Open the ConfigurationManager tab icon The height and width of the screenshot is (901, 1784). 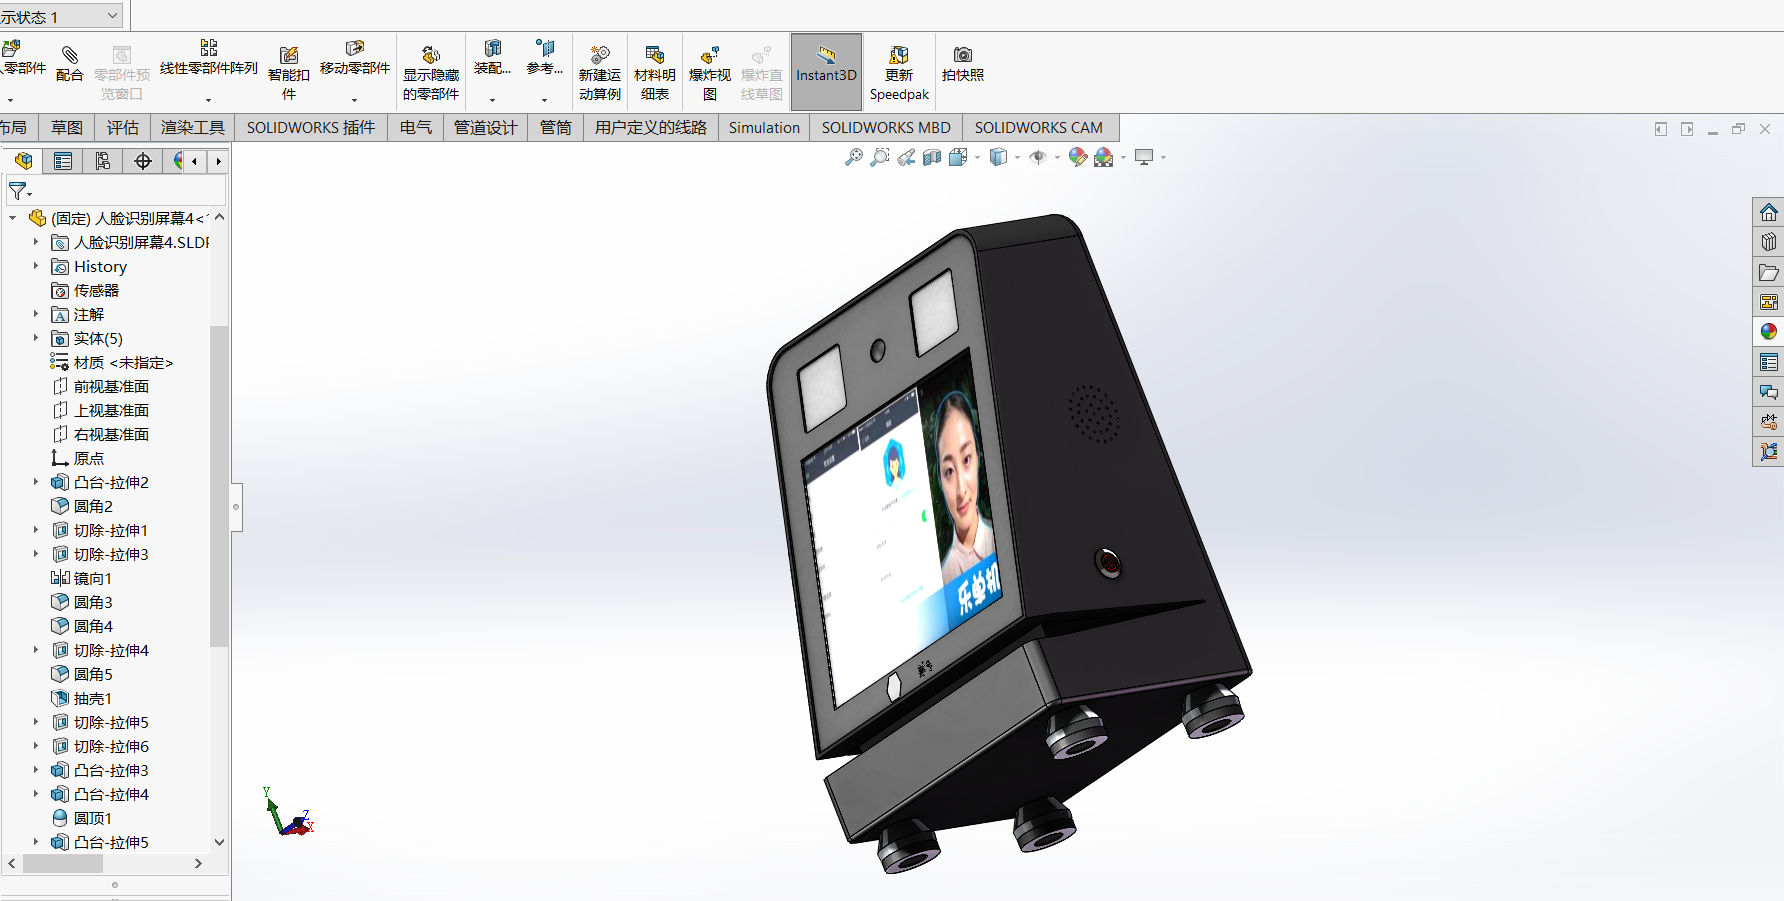tap(102, 161)
